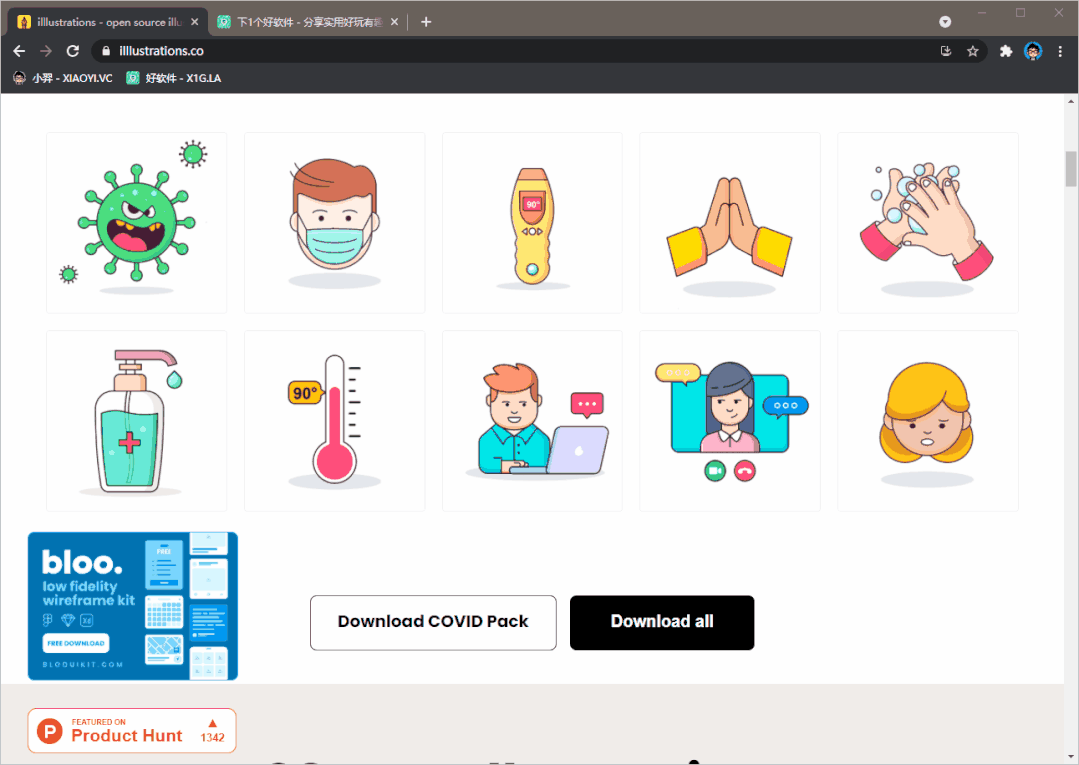1079x765 pixels.
Task: Bookmark this page with the star icon
Action: tap(972, 51)
